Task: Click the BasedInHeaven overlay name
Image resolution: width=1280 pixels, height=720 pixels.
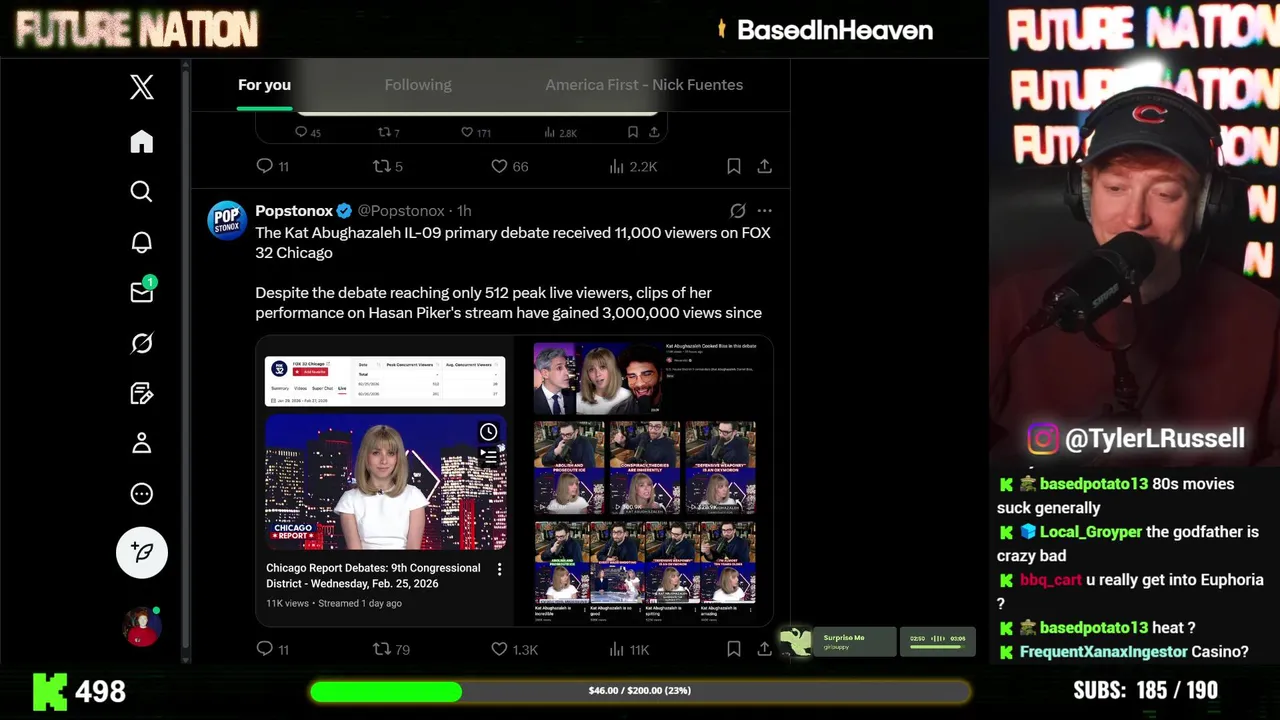Action: point(835,30)
